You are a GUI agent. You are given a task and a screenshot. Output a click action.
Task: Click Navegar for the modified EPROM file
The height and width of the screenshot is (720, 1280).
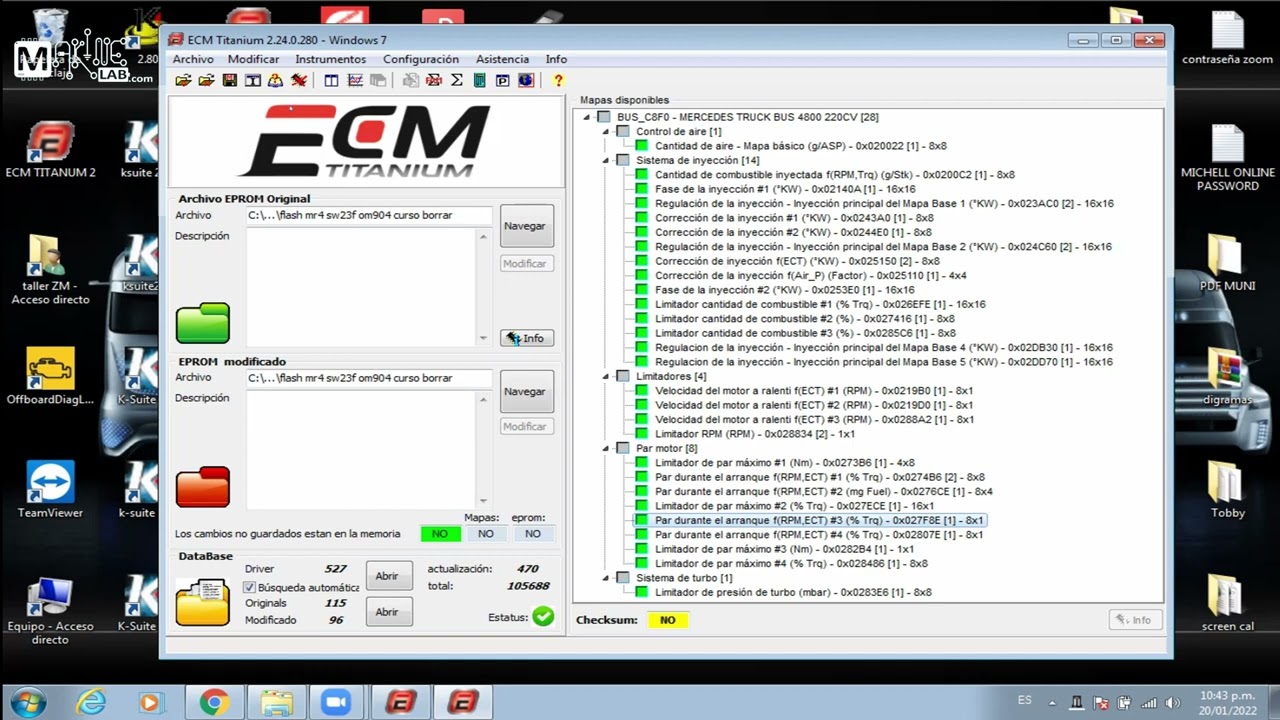tap(526, 392)
